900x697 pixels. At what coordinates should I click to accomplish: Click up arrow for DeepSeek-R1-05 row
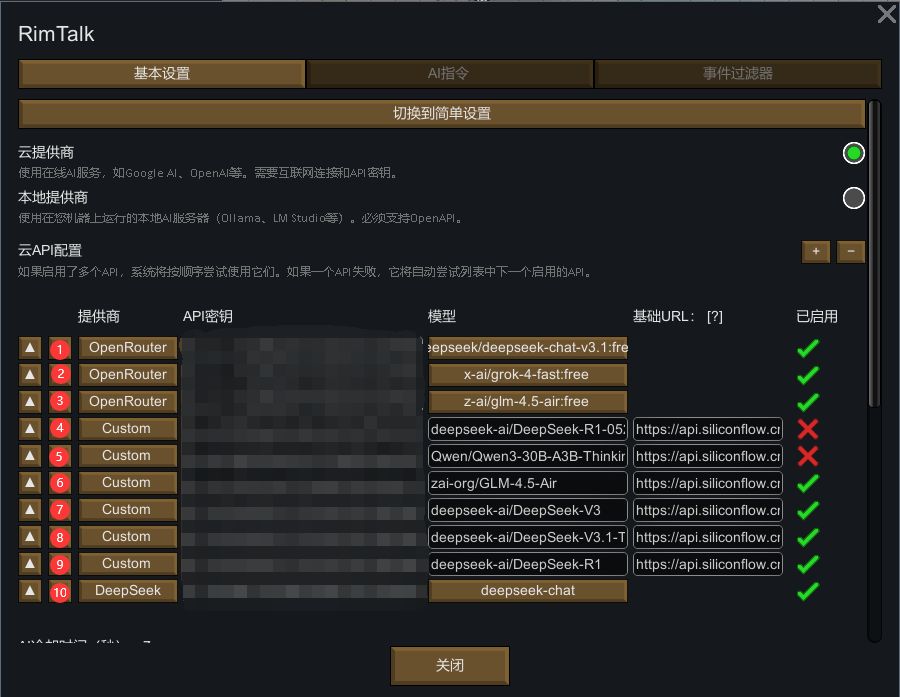(x=30, y=429)
